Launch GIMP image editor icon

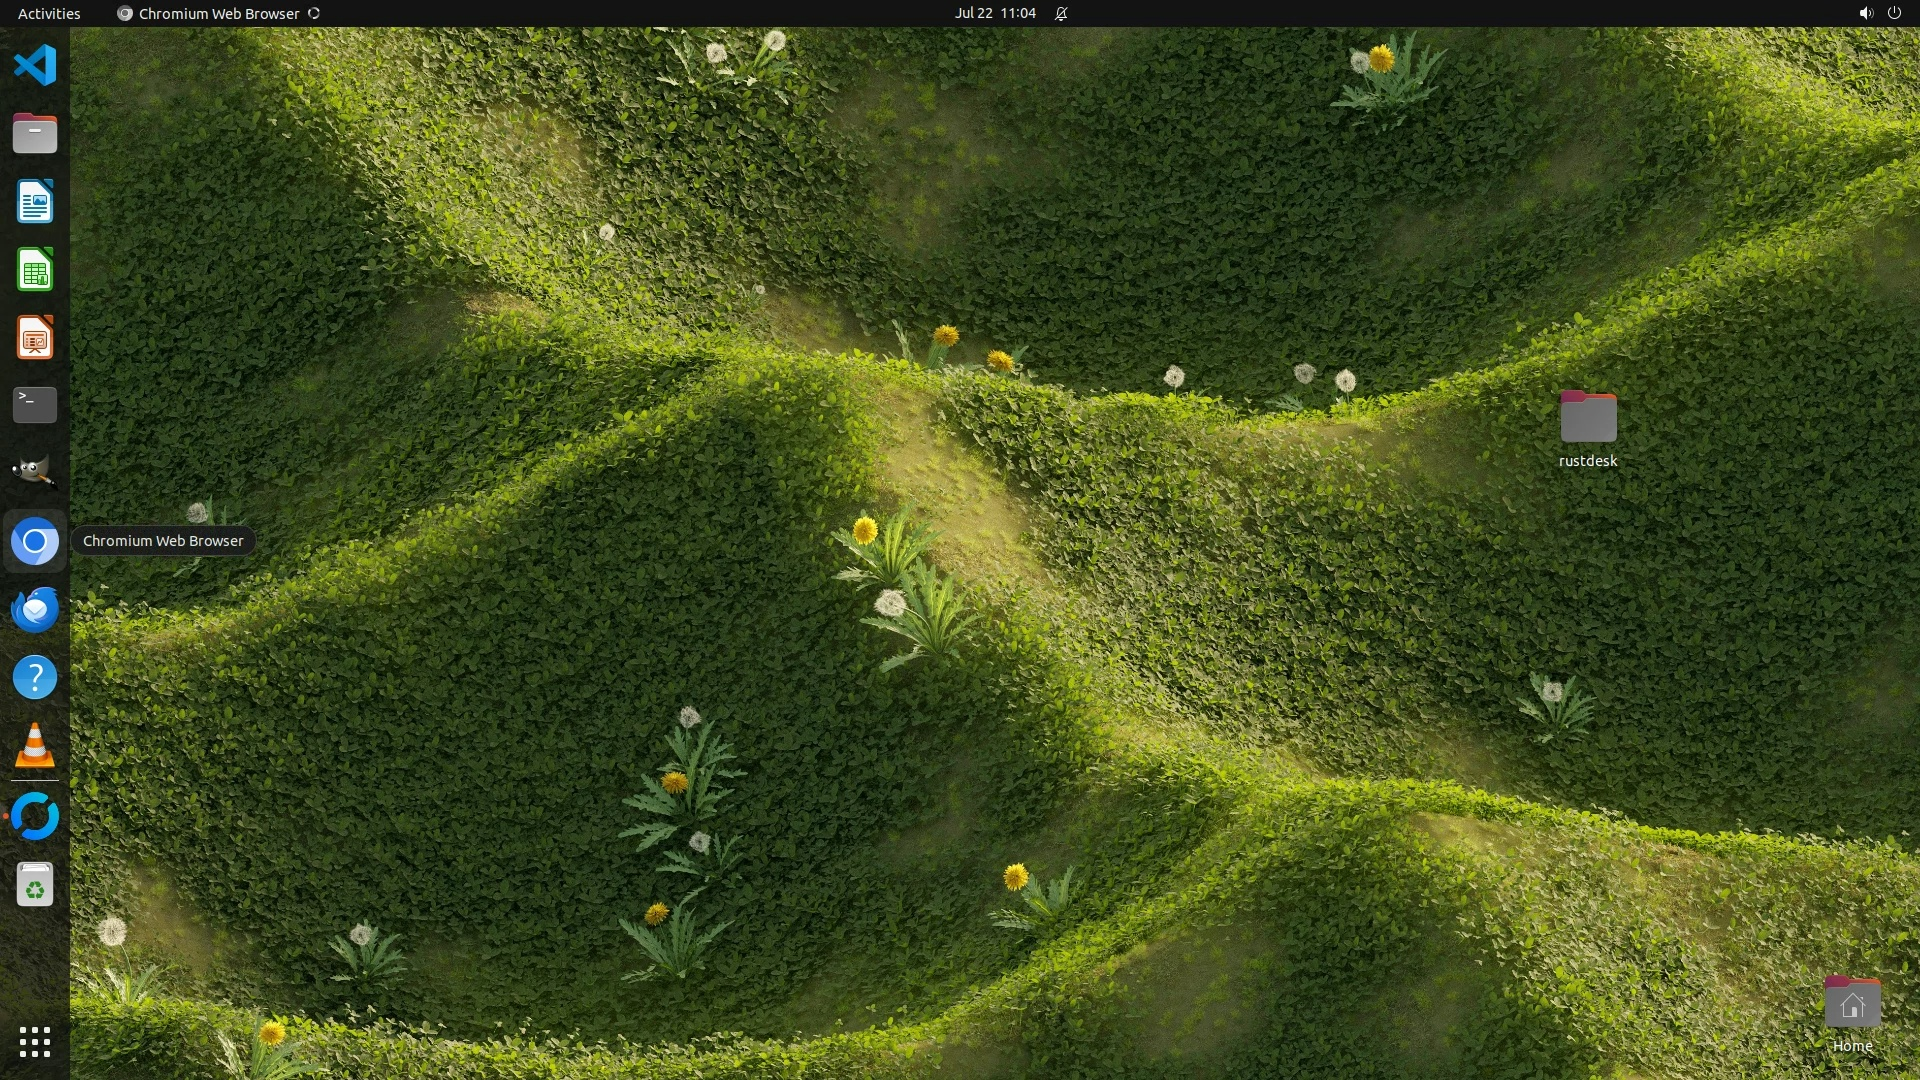click(35, 472)
